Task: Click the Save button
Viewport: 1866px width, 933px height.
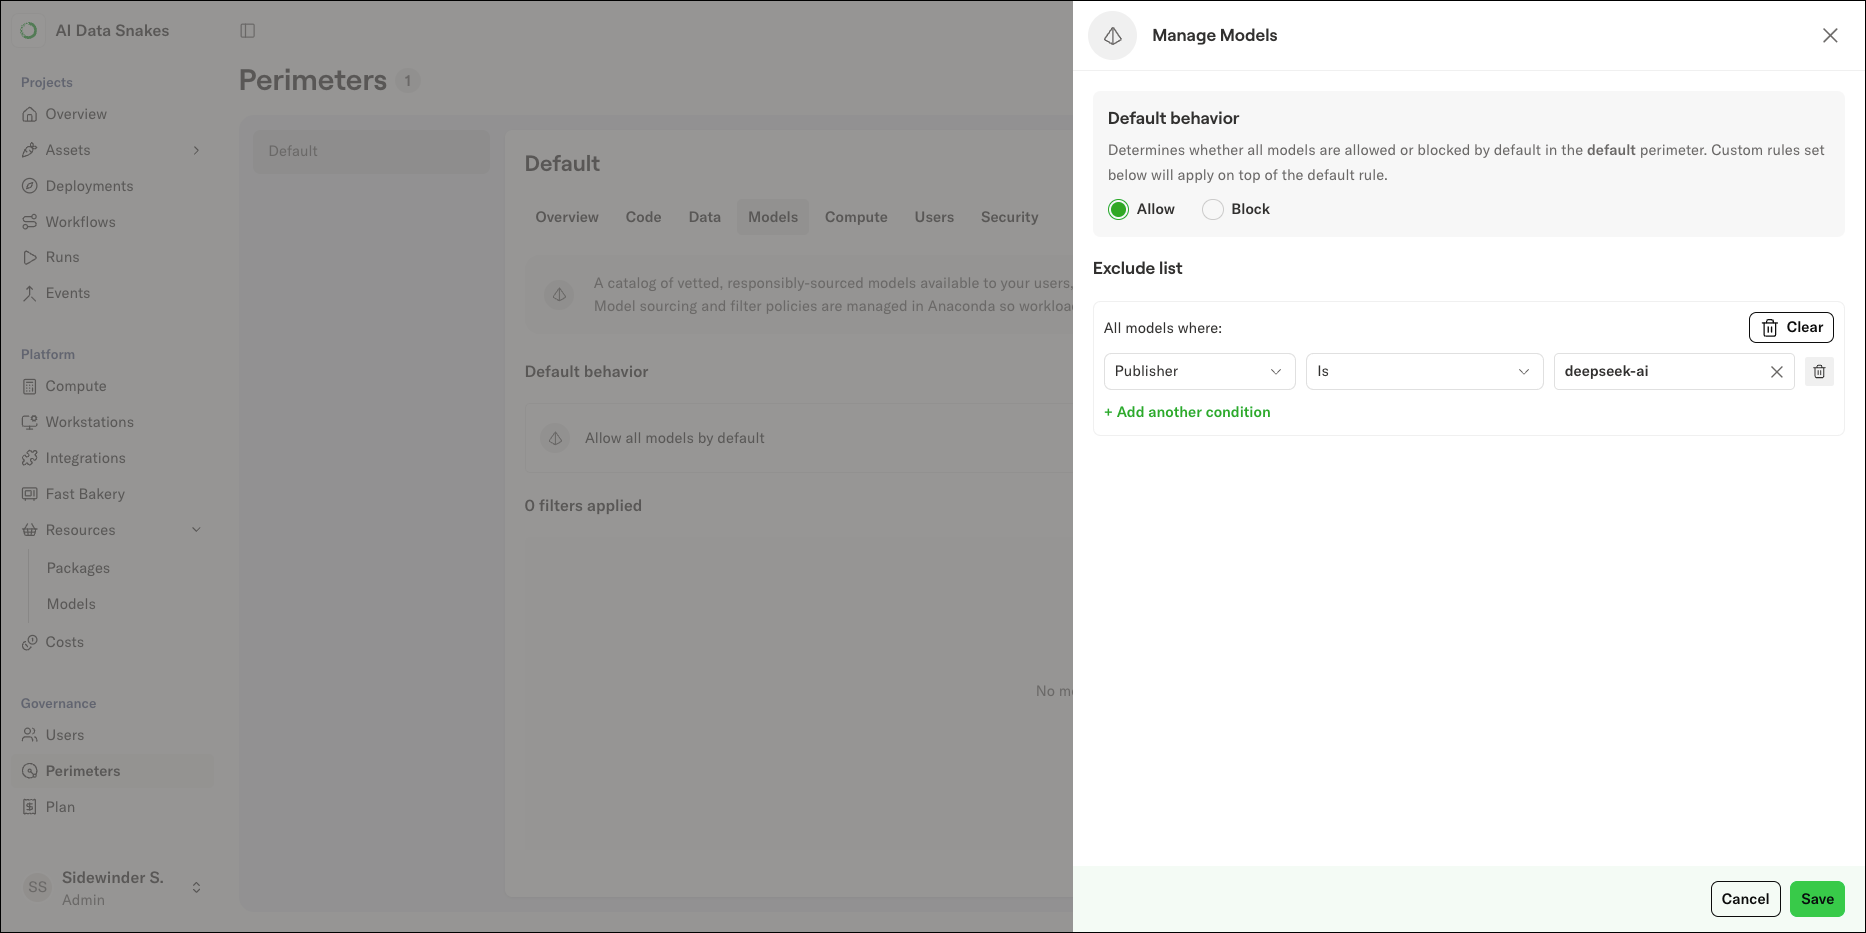Action: (x=1817, y=899)
